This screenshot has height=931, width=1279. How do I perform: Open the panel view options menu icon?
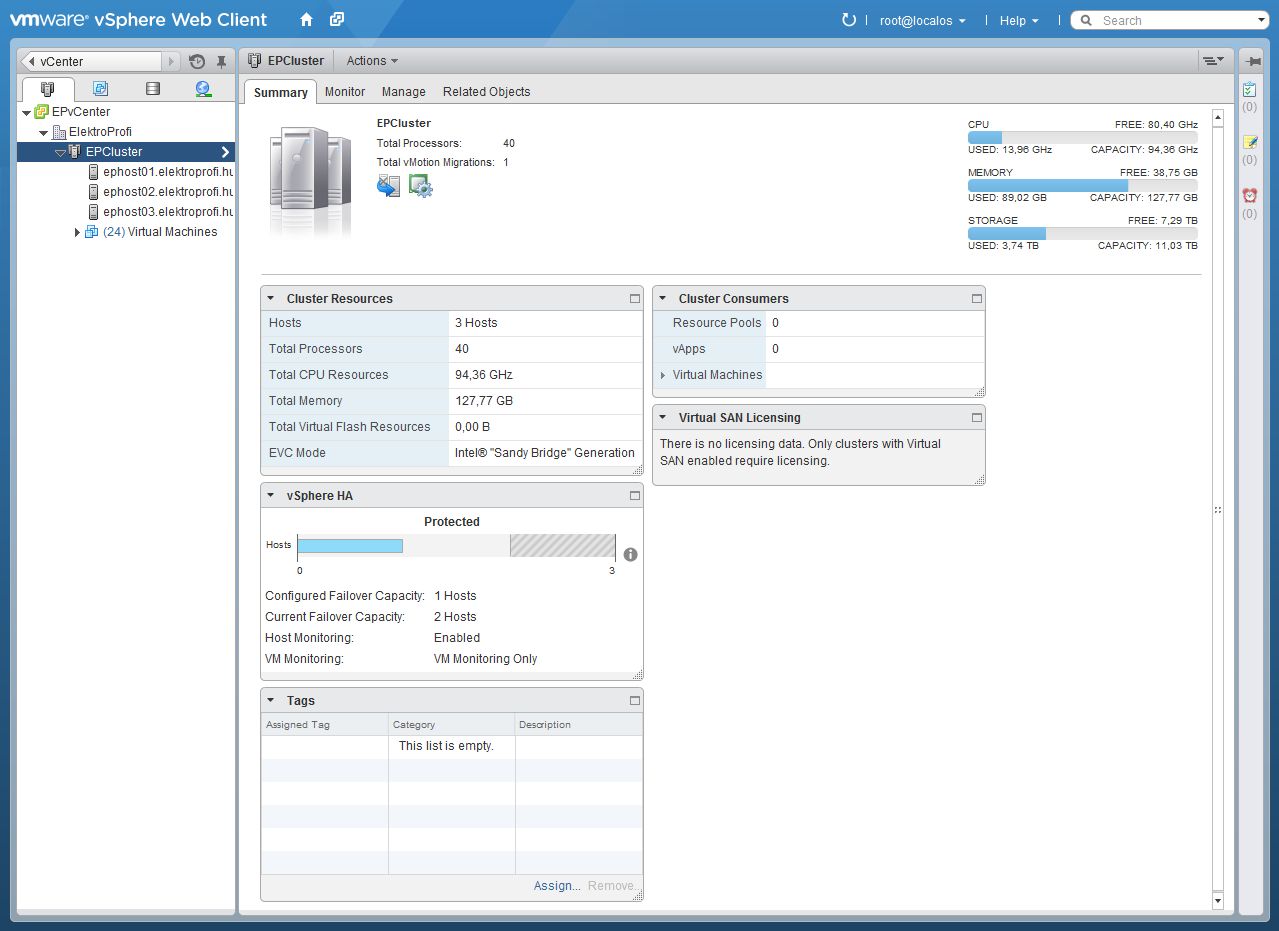coord(1213,61)
